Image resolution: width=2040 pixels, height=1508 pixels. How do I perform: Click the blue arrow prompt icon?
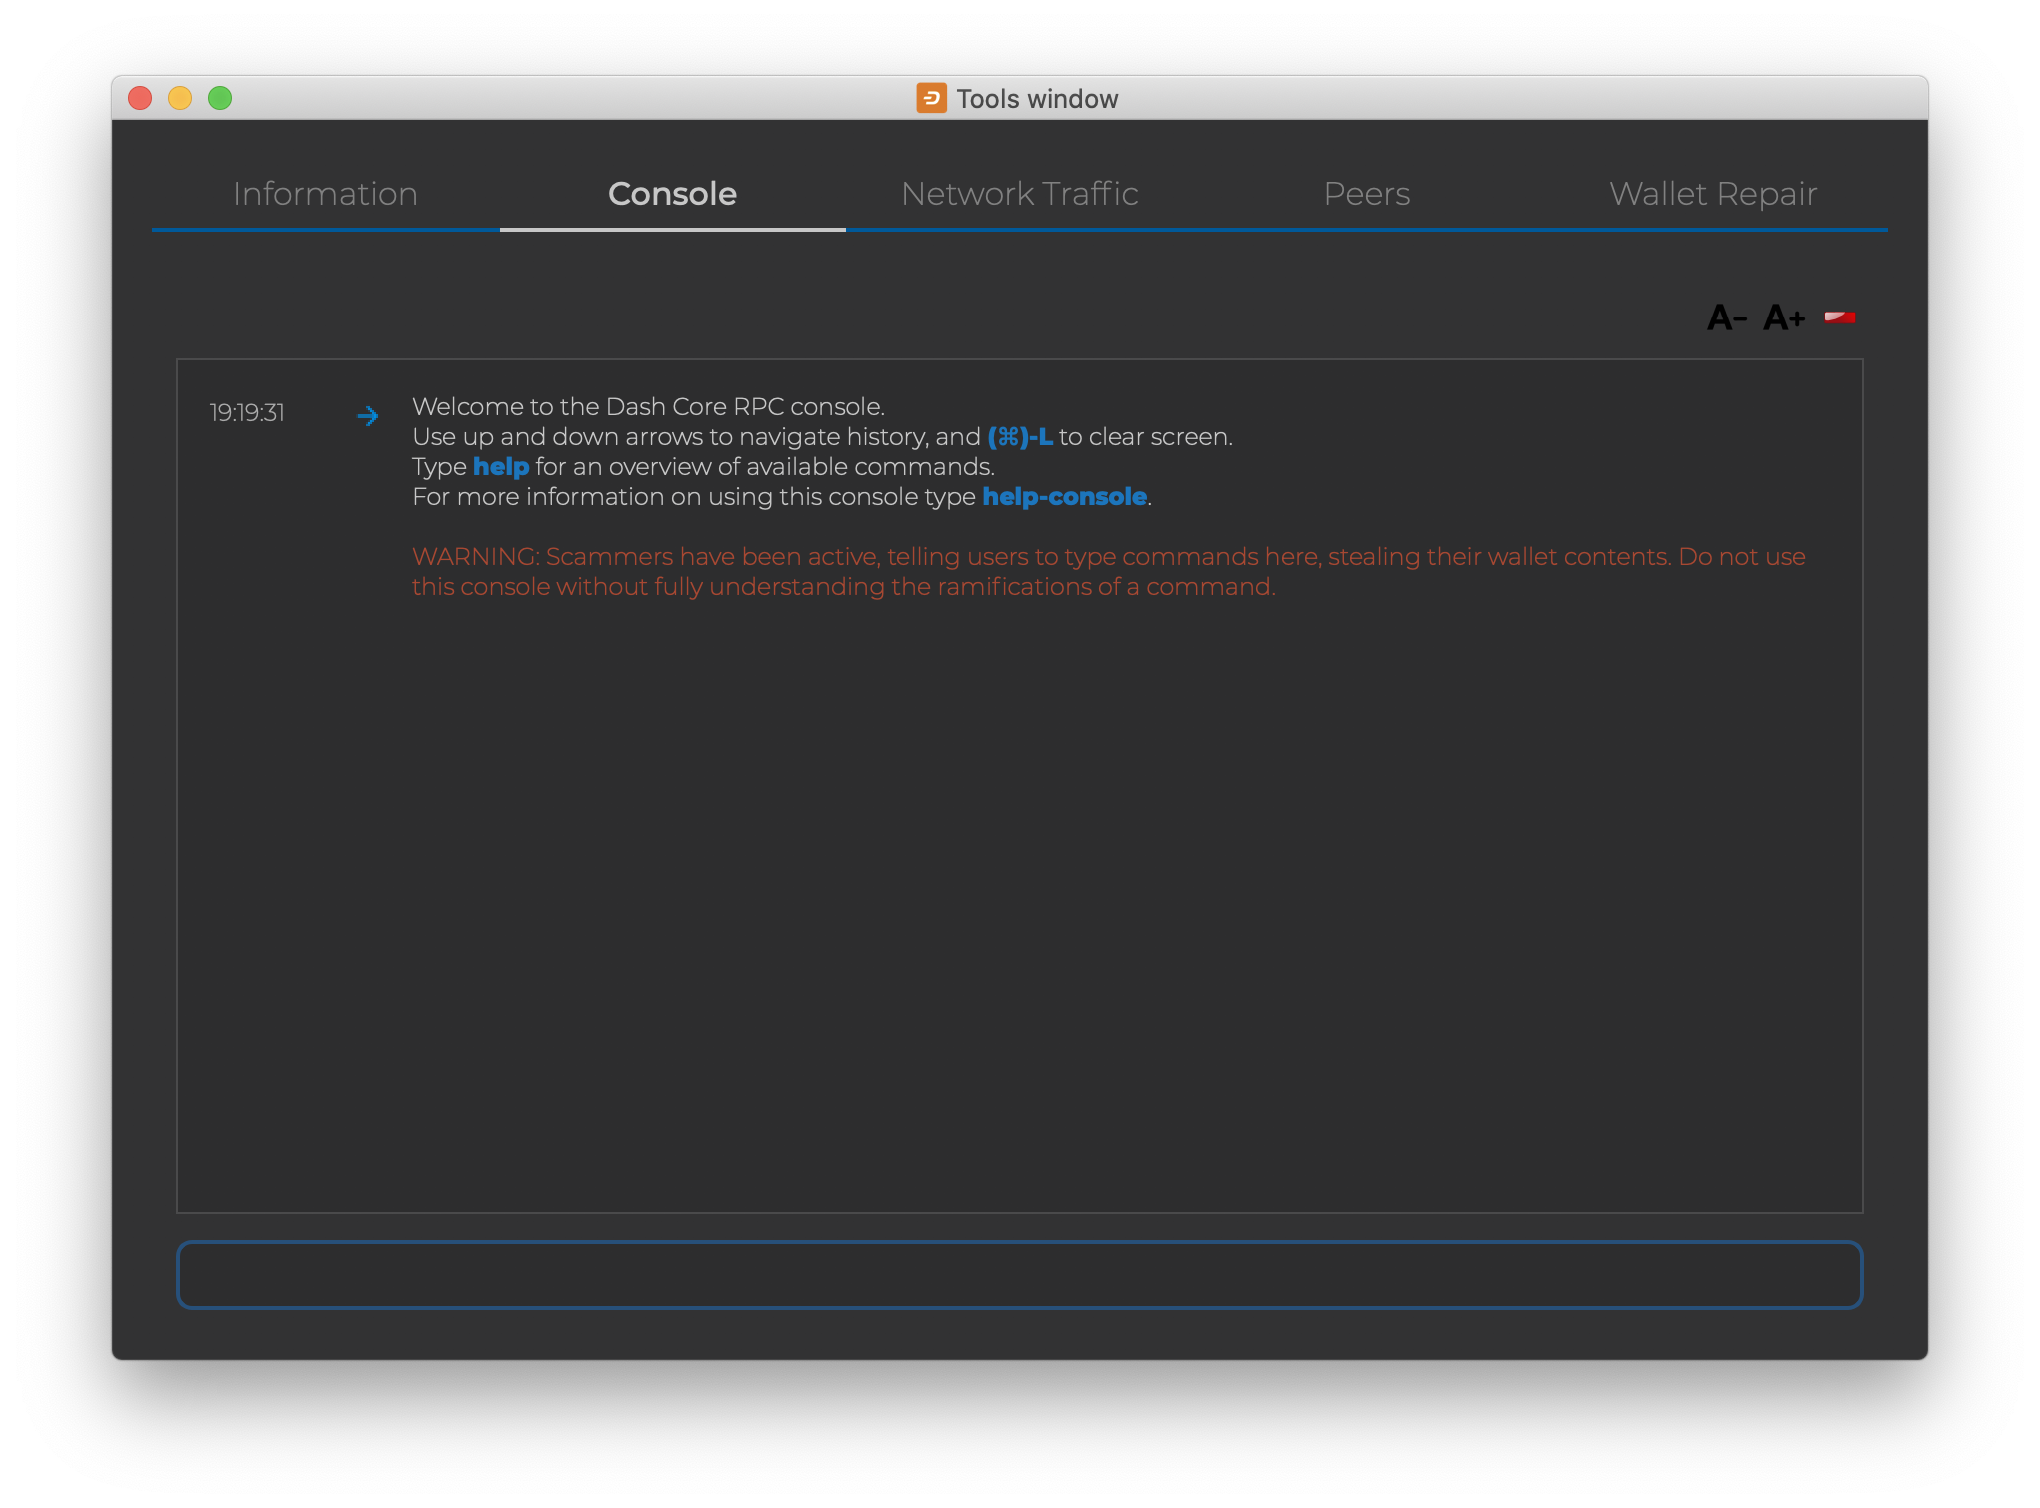pos(368,415)
